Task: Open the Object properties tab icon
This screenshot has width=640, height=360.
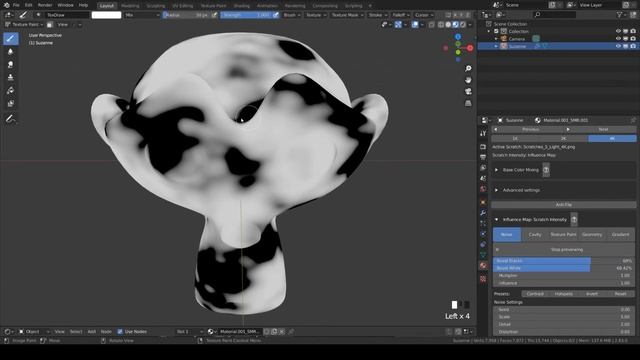Action: point(483,202)
